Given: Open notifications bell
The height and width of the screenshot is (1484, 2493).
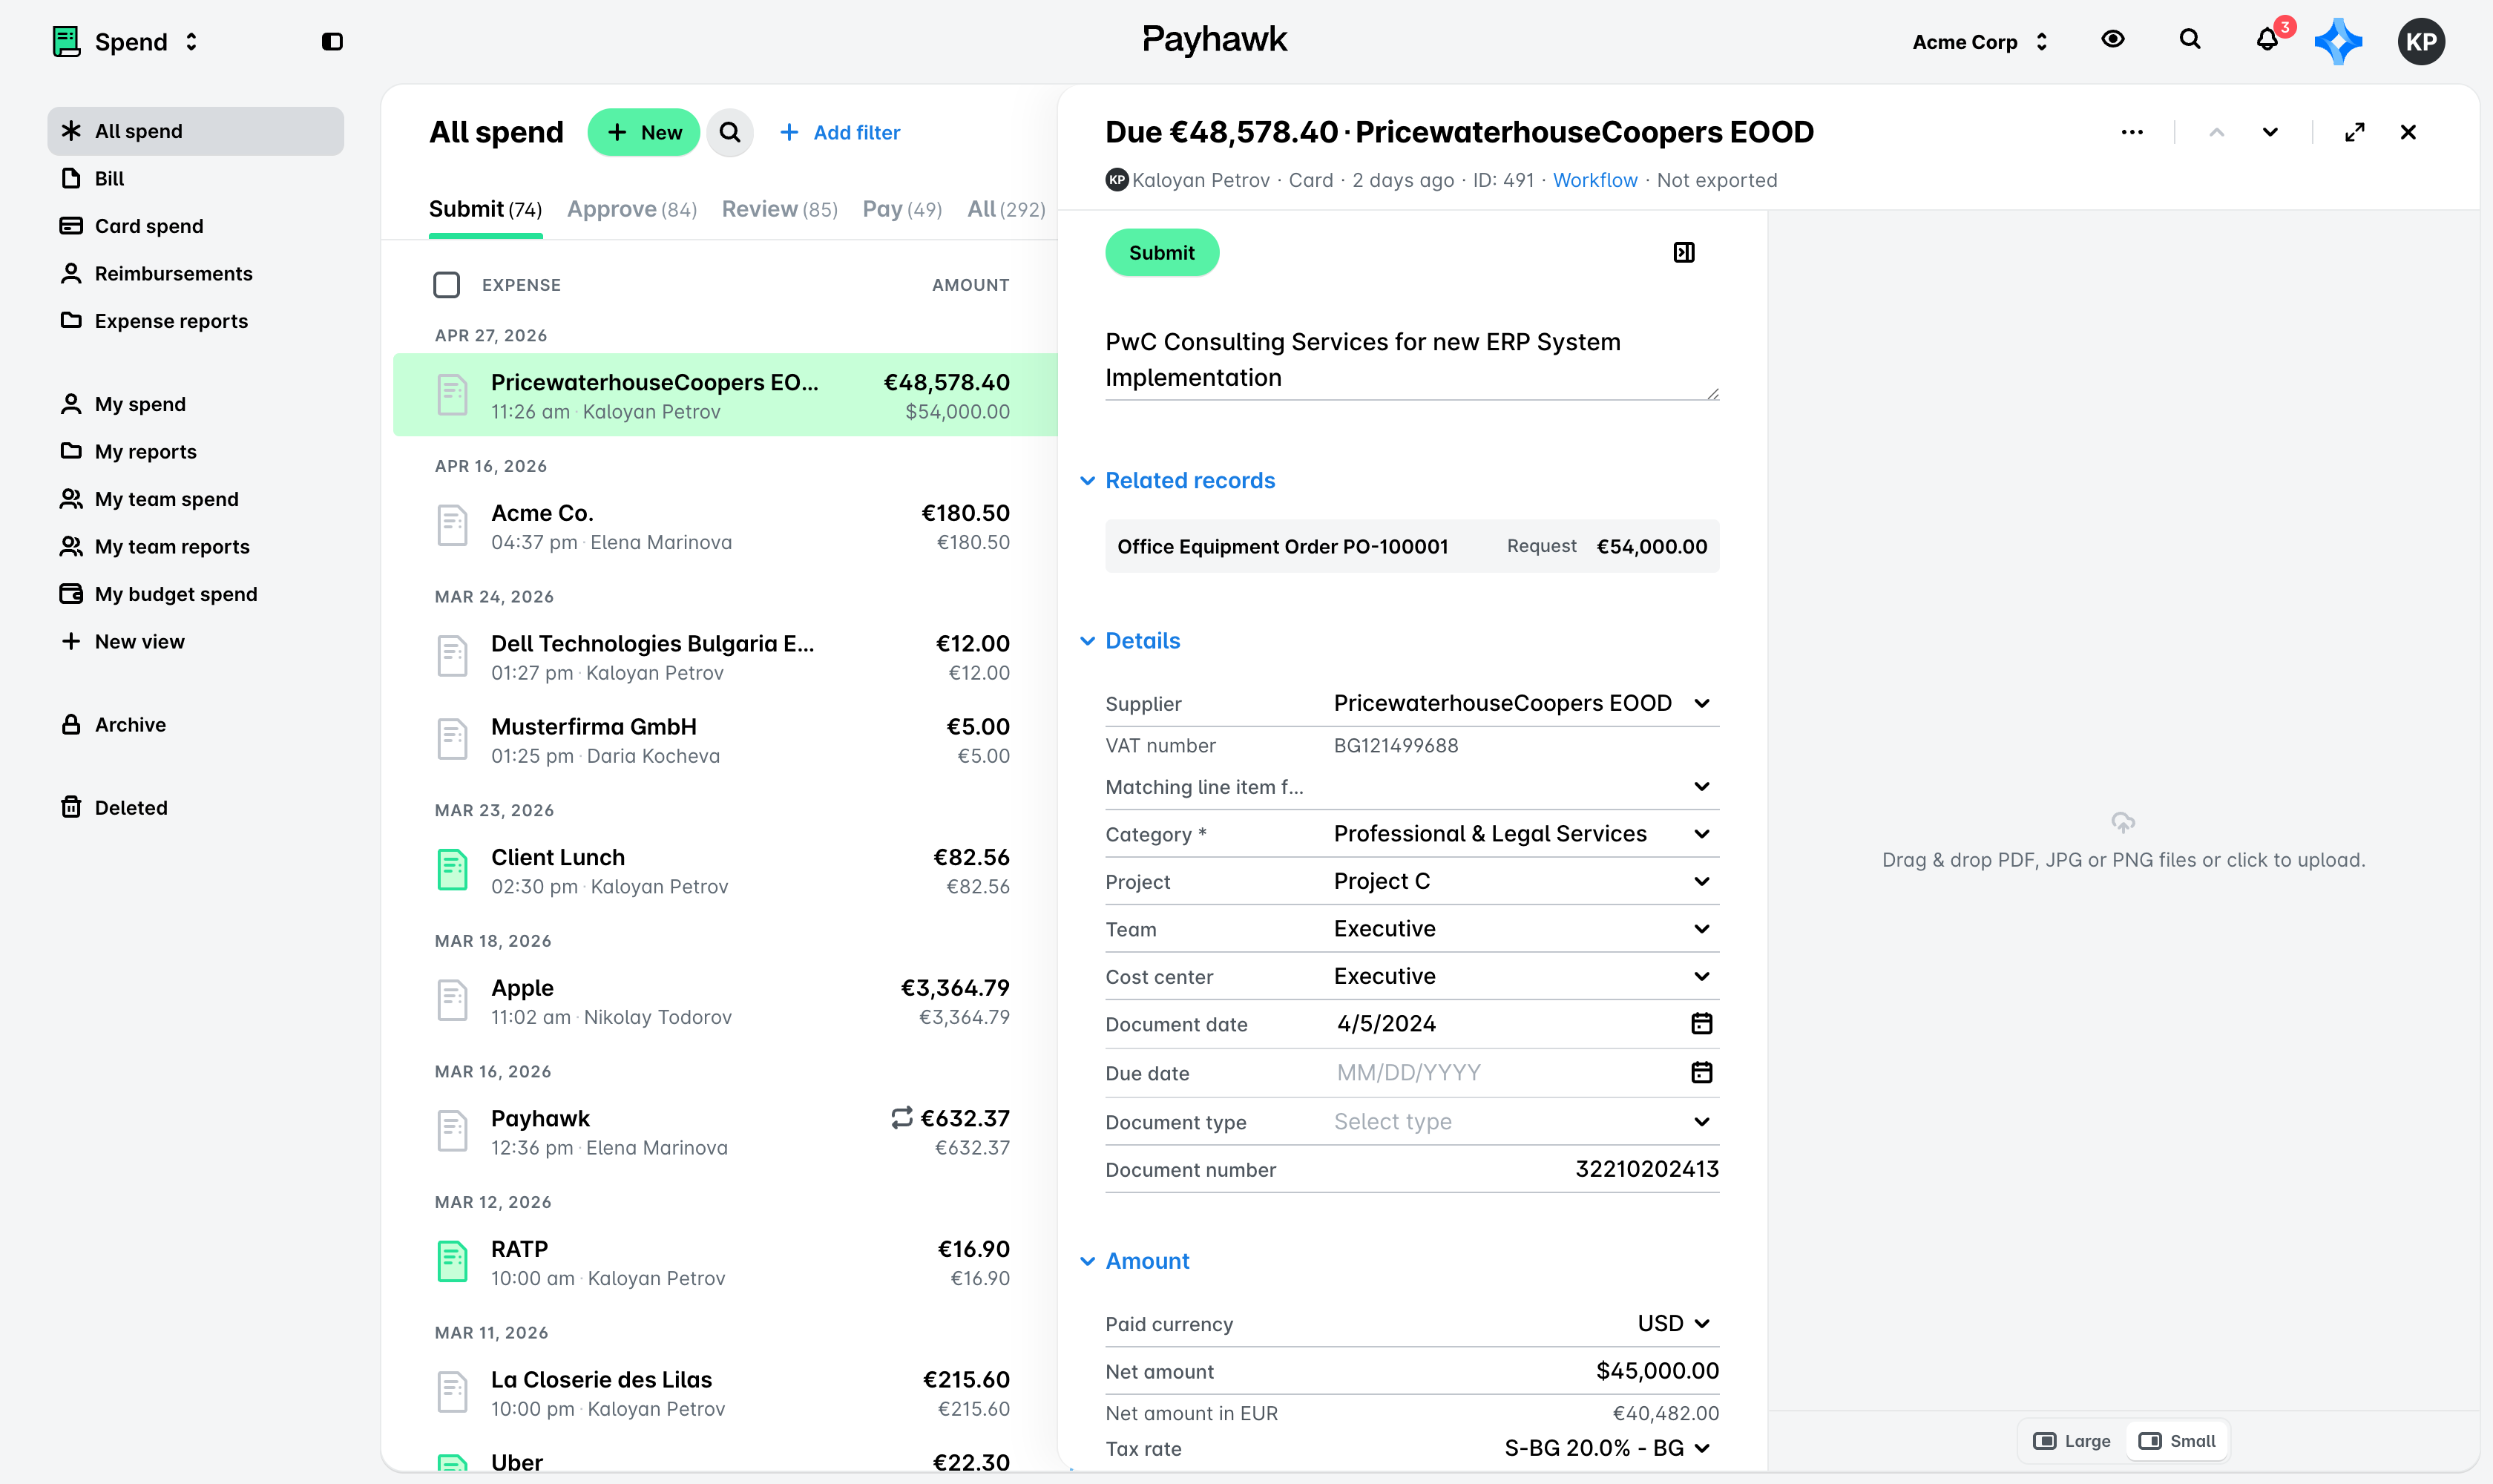Looking at the screenshot, I should (2267, 40).
